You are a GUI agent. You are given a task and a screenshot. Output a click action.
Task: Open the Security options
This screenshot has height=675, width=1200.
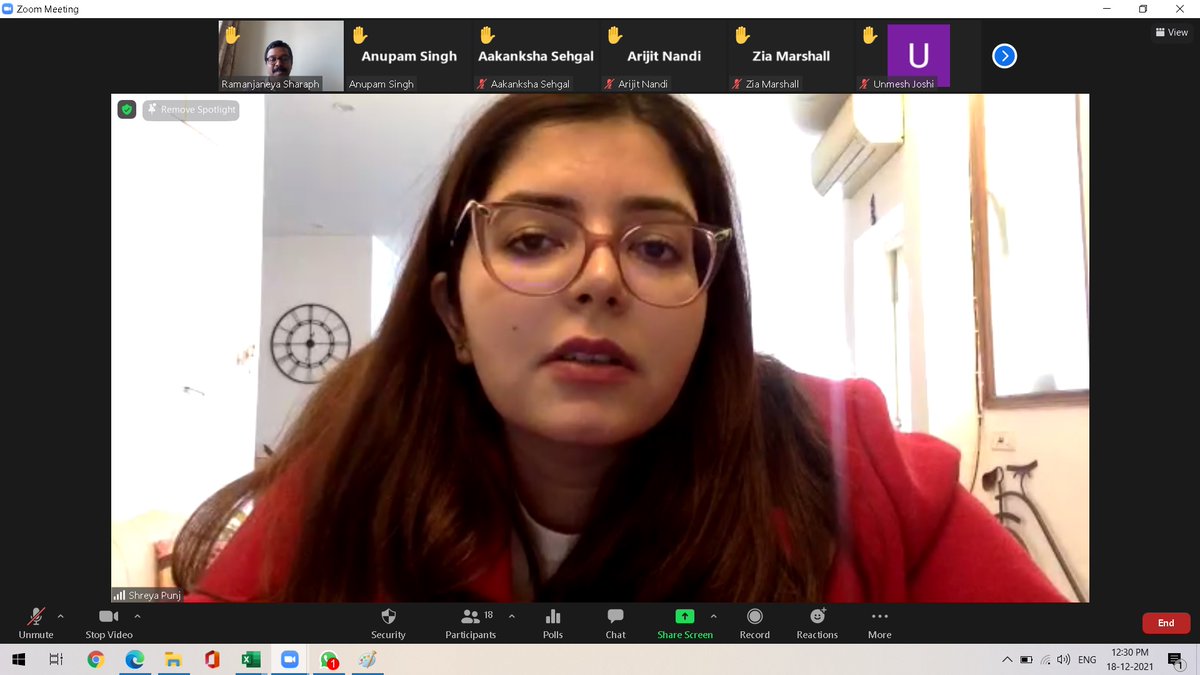click(388, 623)
